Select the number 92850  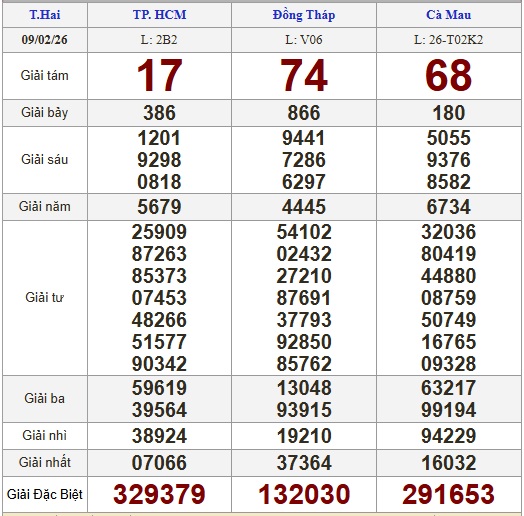tap(304, 342)
